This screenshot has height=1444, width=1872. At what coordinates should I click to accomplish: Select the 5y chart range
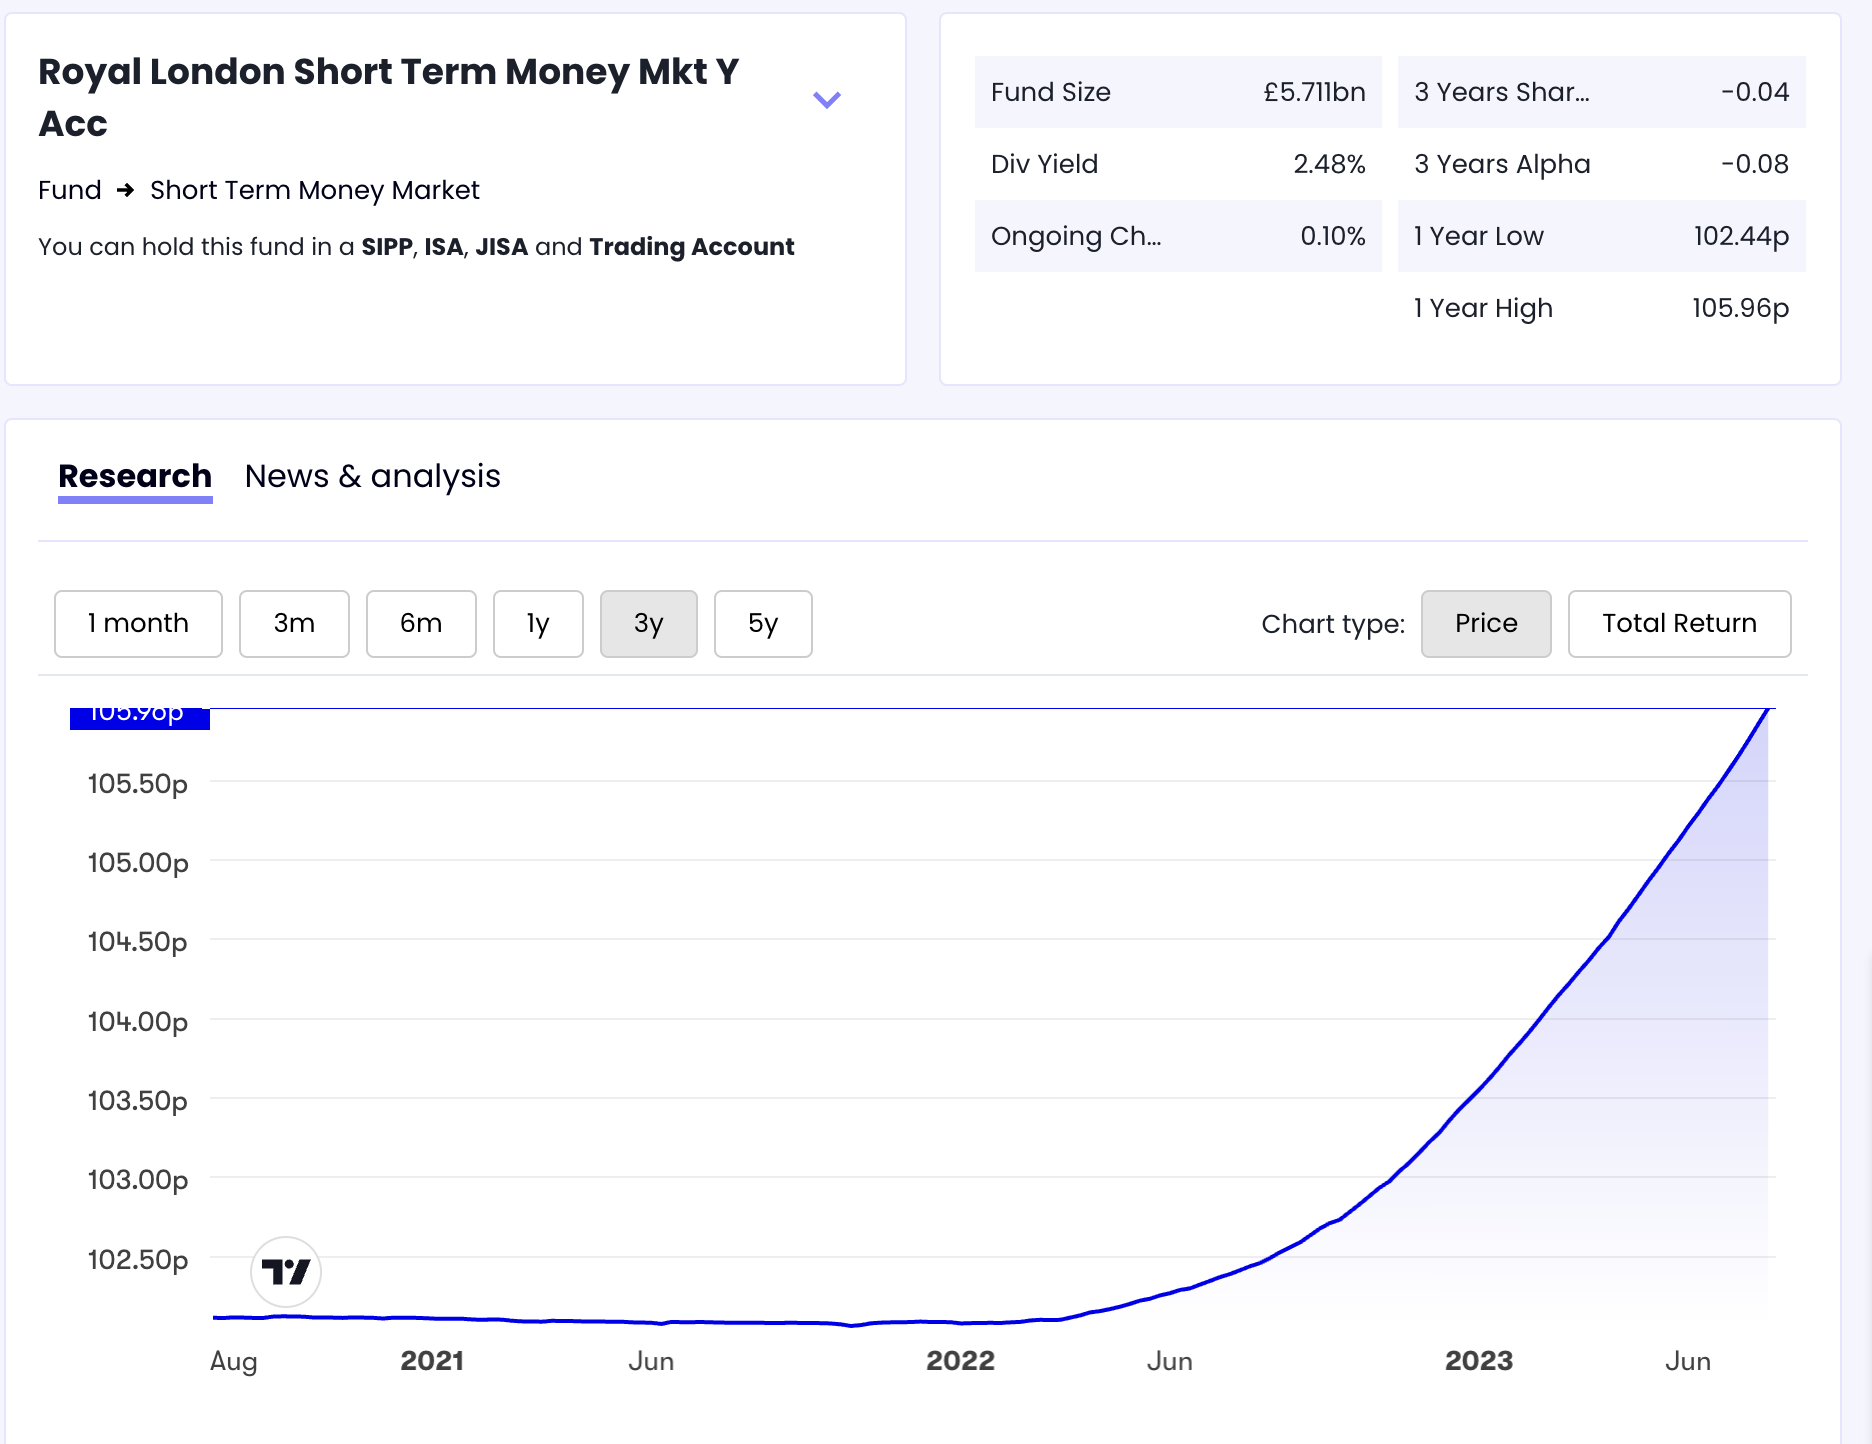tap(763, 623)
